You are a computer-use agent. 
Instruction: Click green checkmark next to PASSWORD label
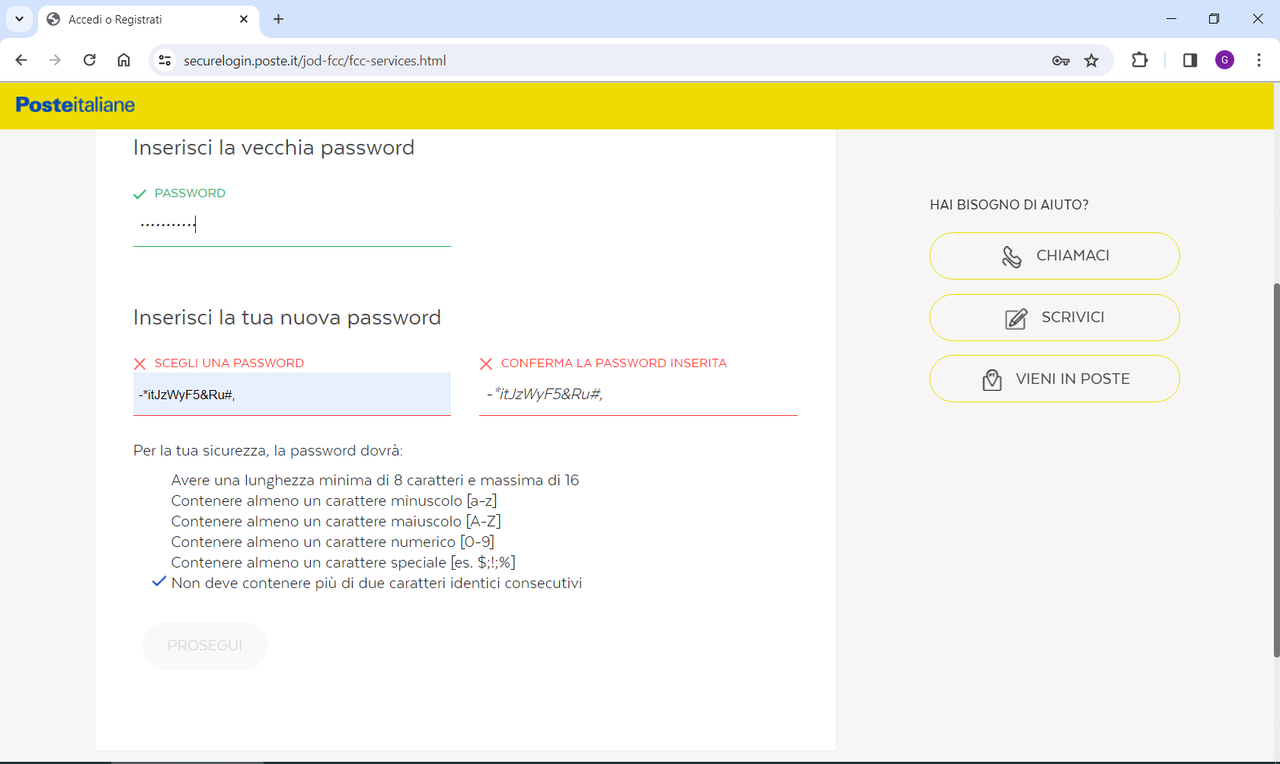pos(140,194)
